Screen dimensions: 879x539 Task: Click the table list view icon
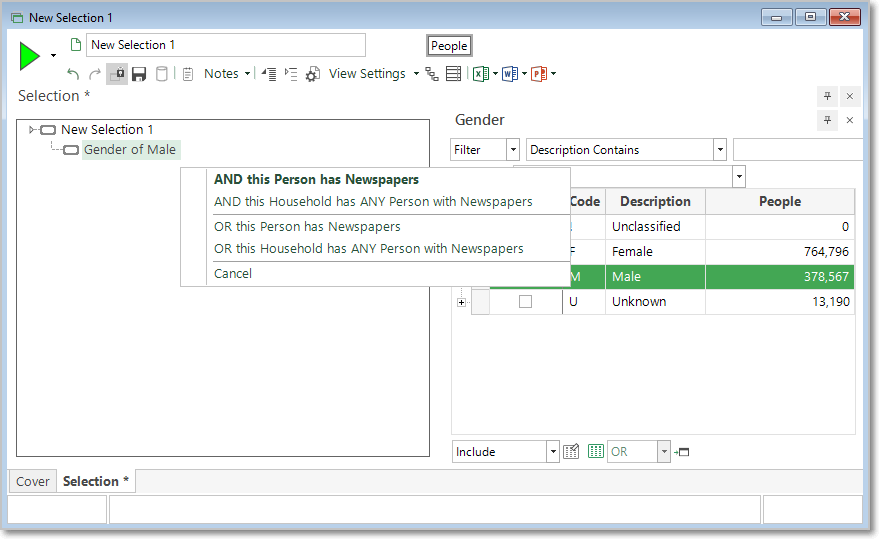(x=454, y=74)
